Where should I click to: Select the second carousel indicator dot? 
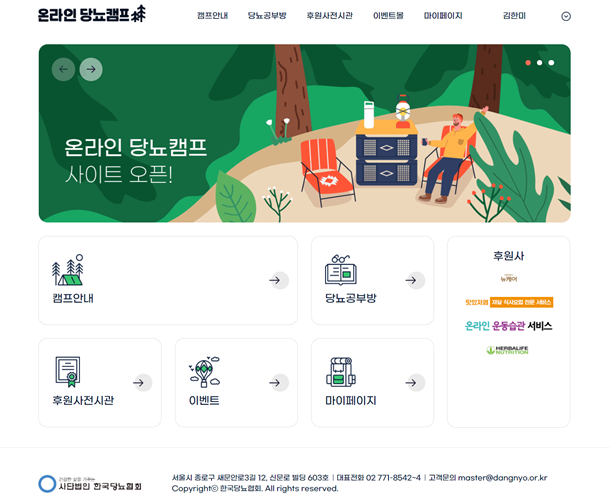tap(540, 63)
